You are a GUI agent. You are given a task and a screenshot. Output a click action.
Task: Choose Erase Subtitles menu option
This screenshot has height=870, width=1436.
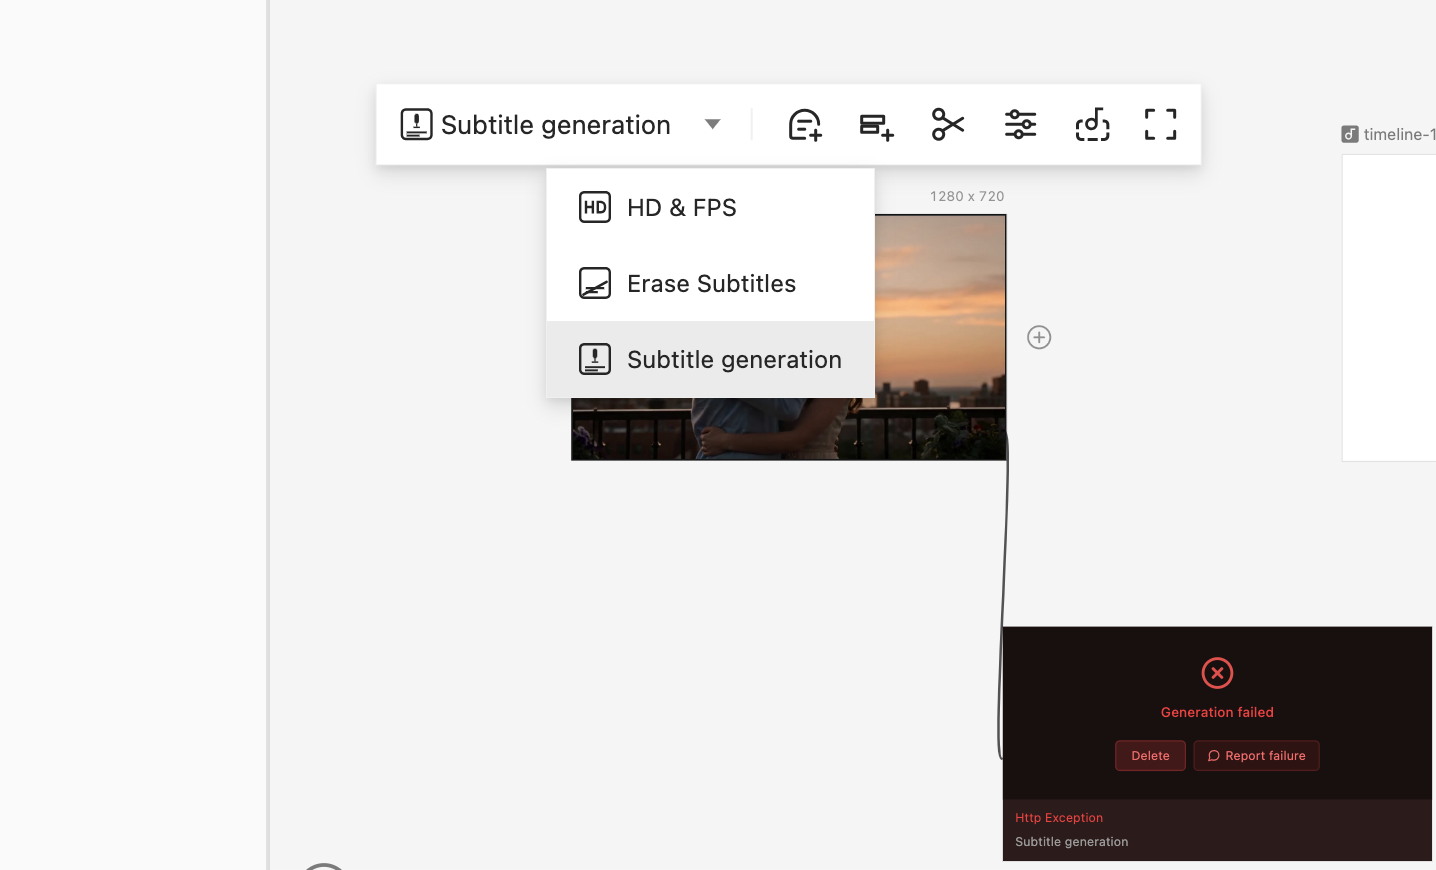tap(710, 283)
